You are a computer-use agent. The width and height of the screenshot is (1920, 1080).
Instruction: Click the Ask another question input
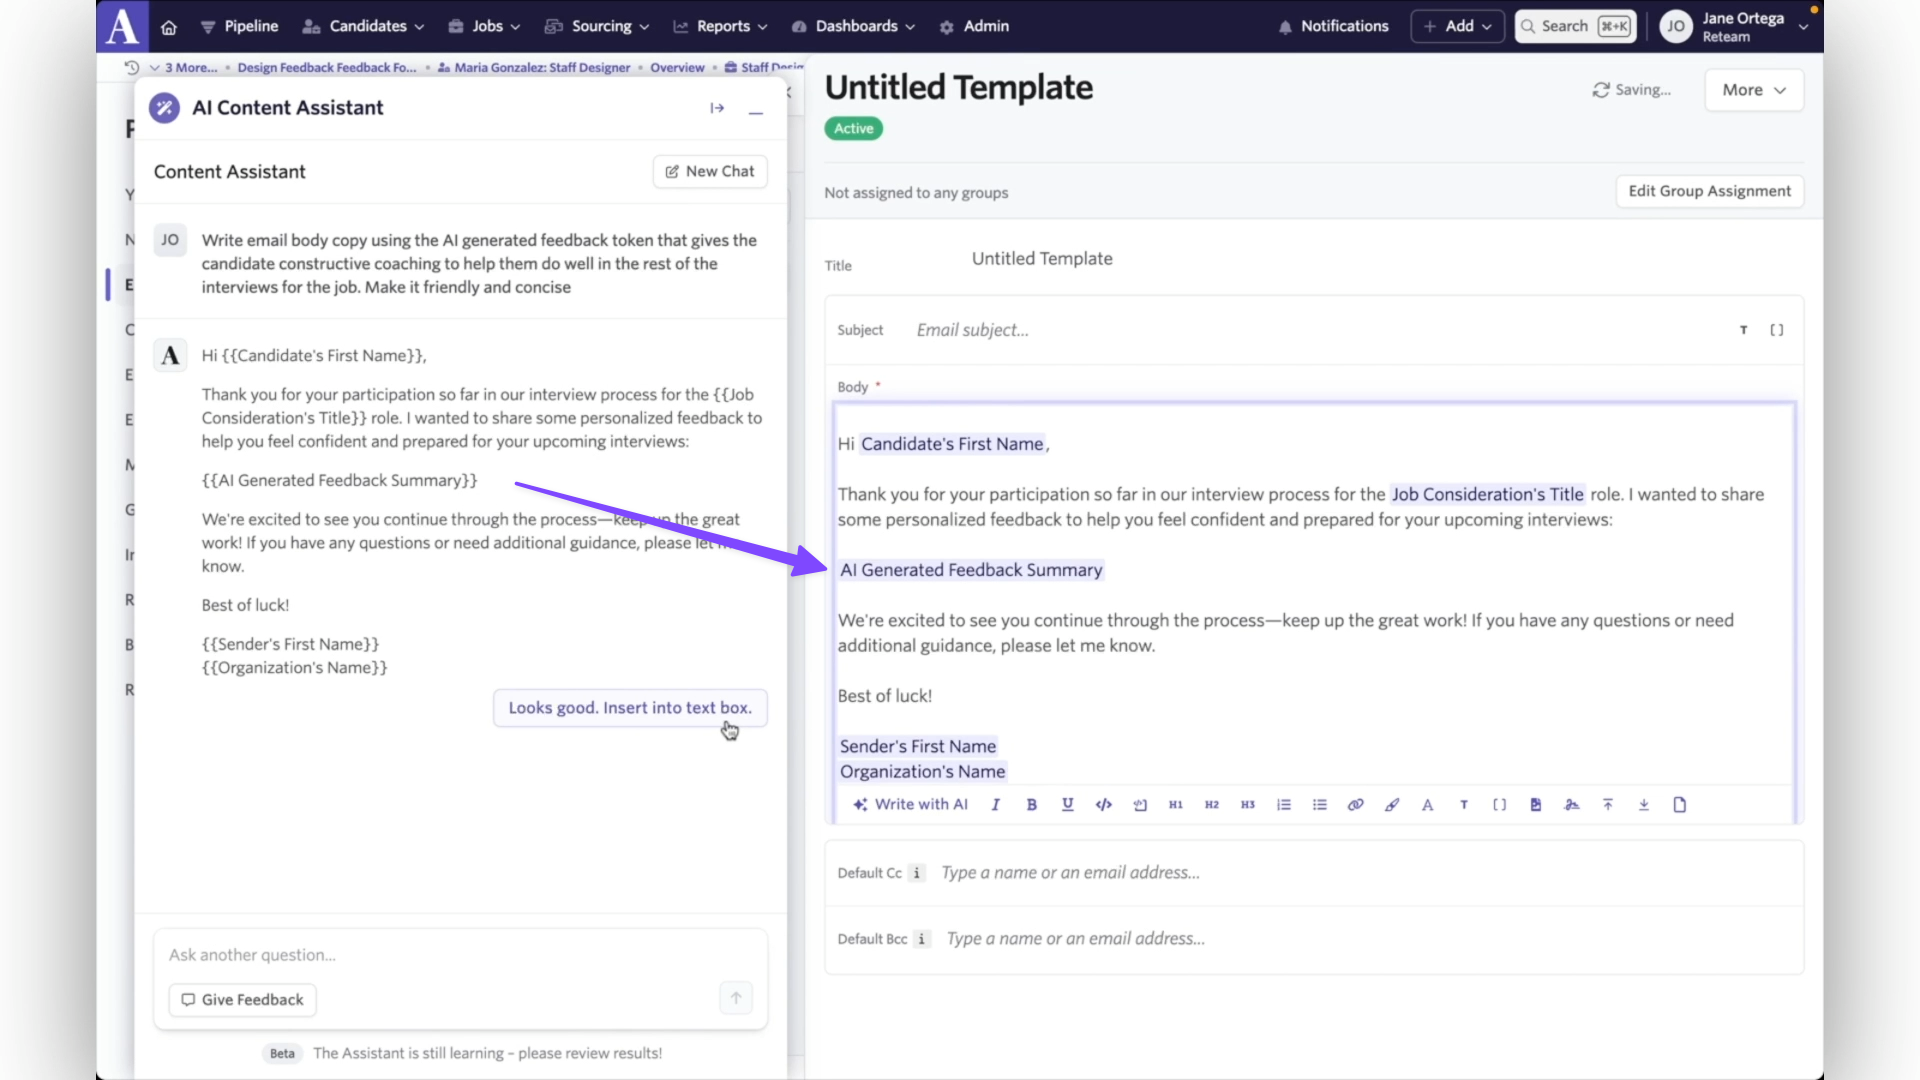tap(460, 955)
